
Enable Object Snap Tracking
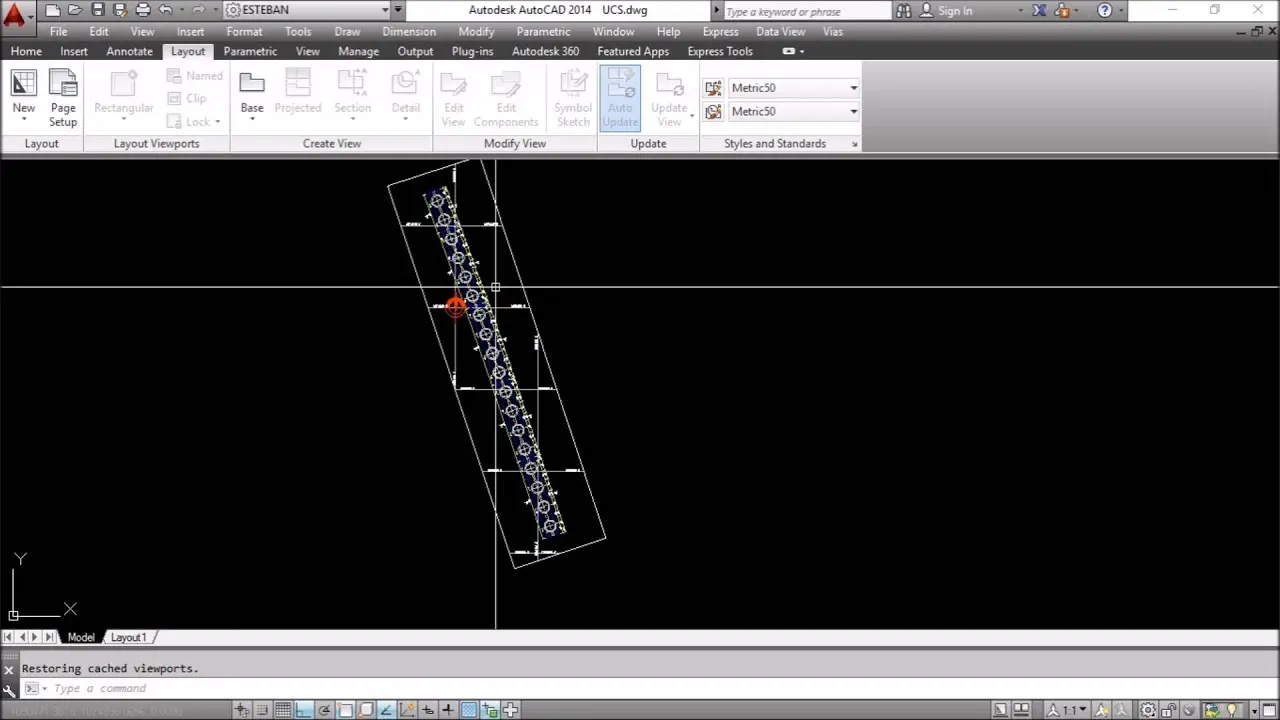point(386,709)
